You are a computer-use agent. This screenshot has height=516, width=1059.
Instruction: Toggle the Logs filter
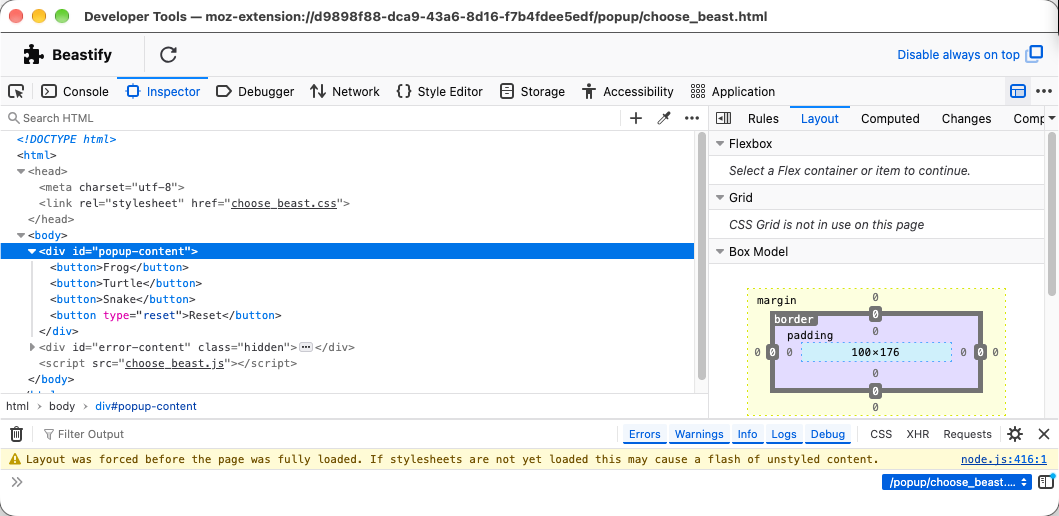(784, 434)
